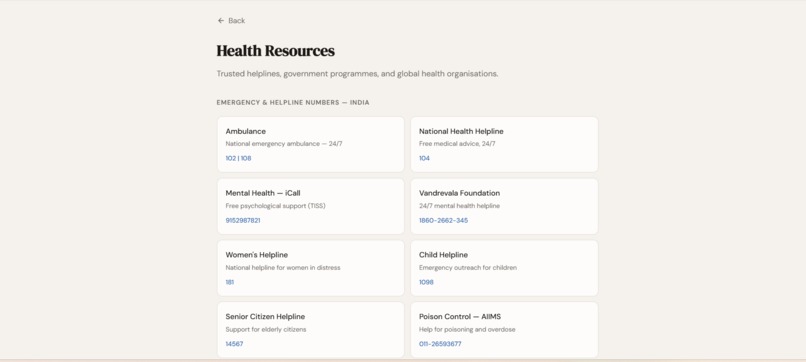Click the Poison Control — AIIMS title
This screenshot has width=806, height=362.
(x=460, y=316)
